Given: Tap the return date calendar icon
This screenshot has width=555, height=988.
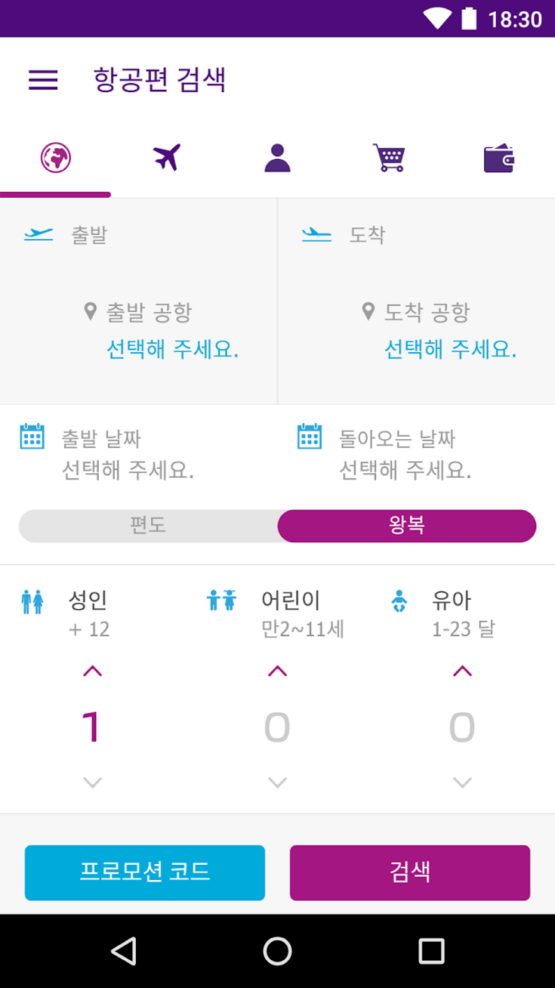Looking at the screenshot, I should pyautogui.click(x=309, y=437).
